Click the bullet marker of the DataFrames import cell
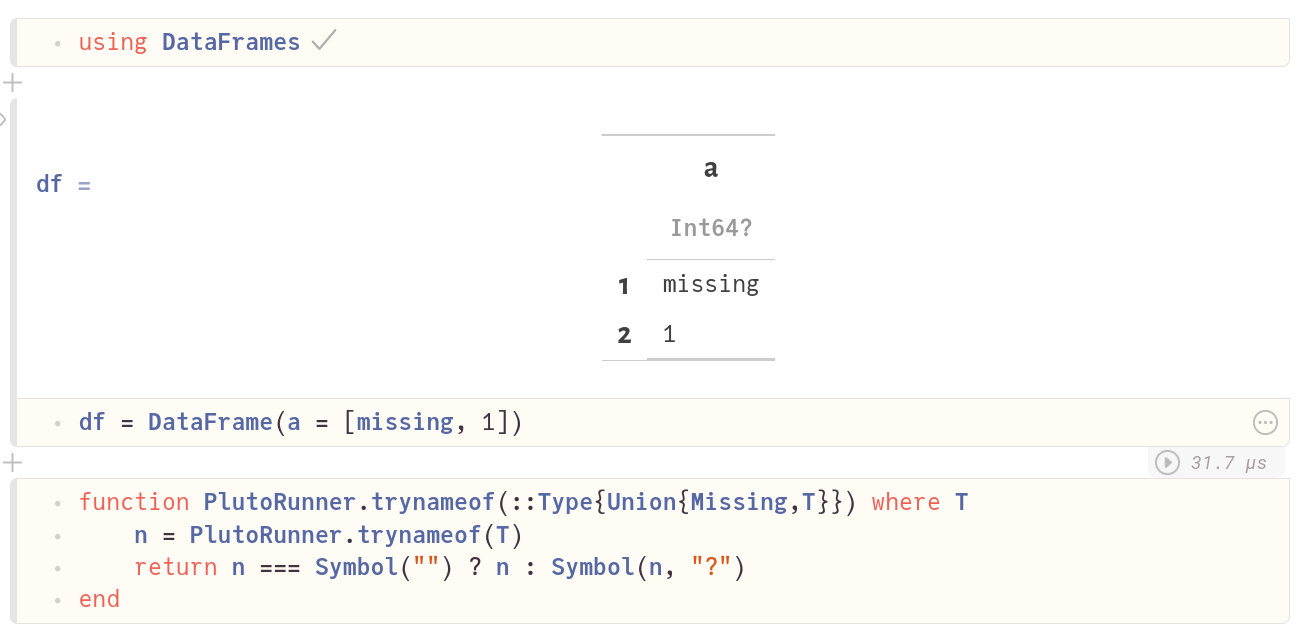 pos(58,43)
